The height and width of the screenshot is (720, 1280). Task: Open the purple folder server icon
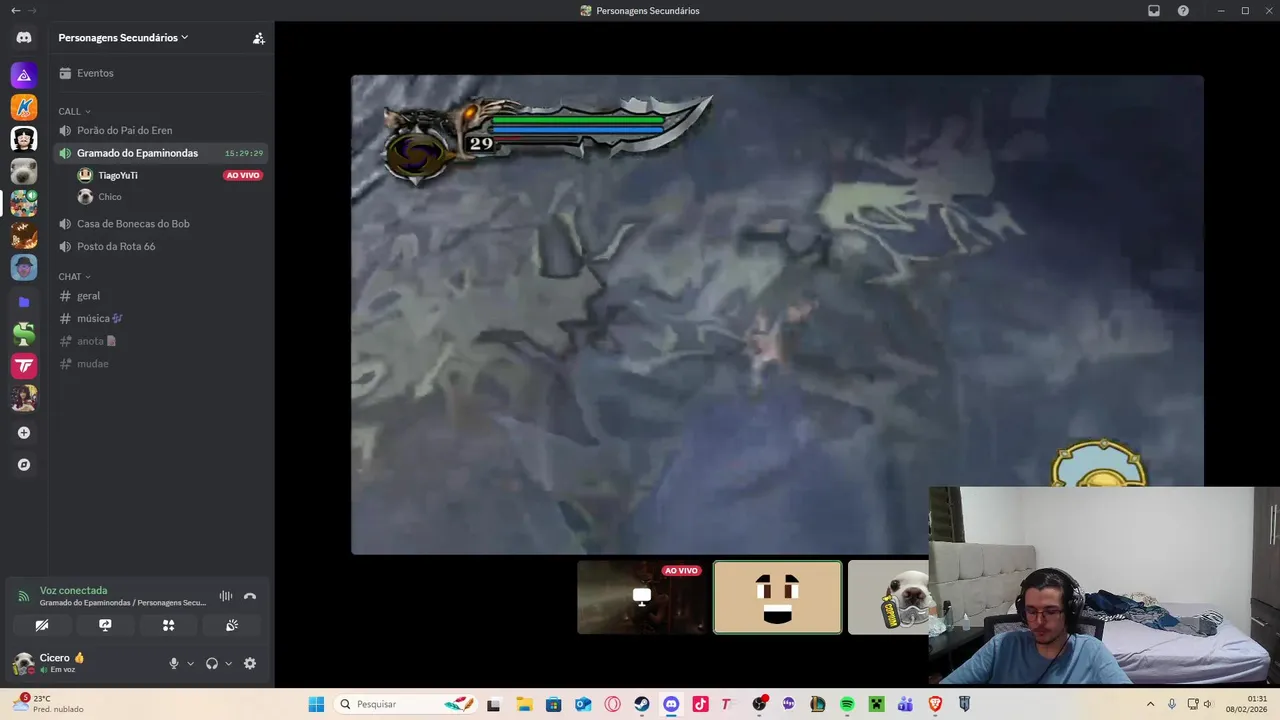tap(24, 301)
